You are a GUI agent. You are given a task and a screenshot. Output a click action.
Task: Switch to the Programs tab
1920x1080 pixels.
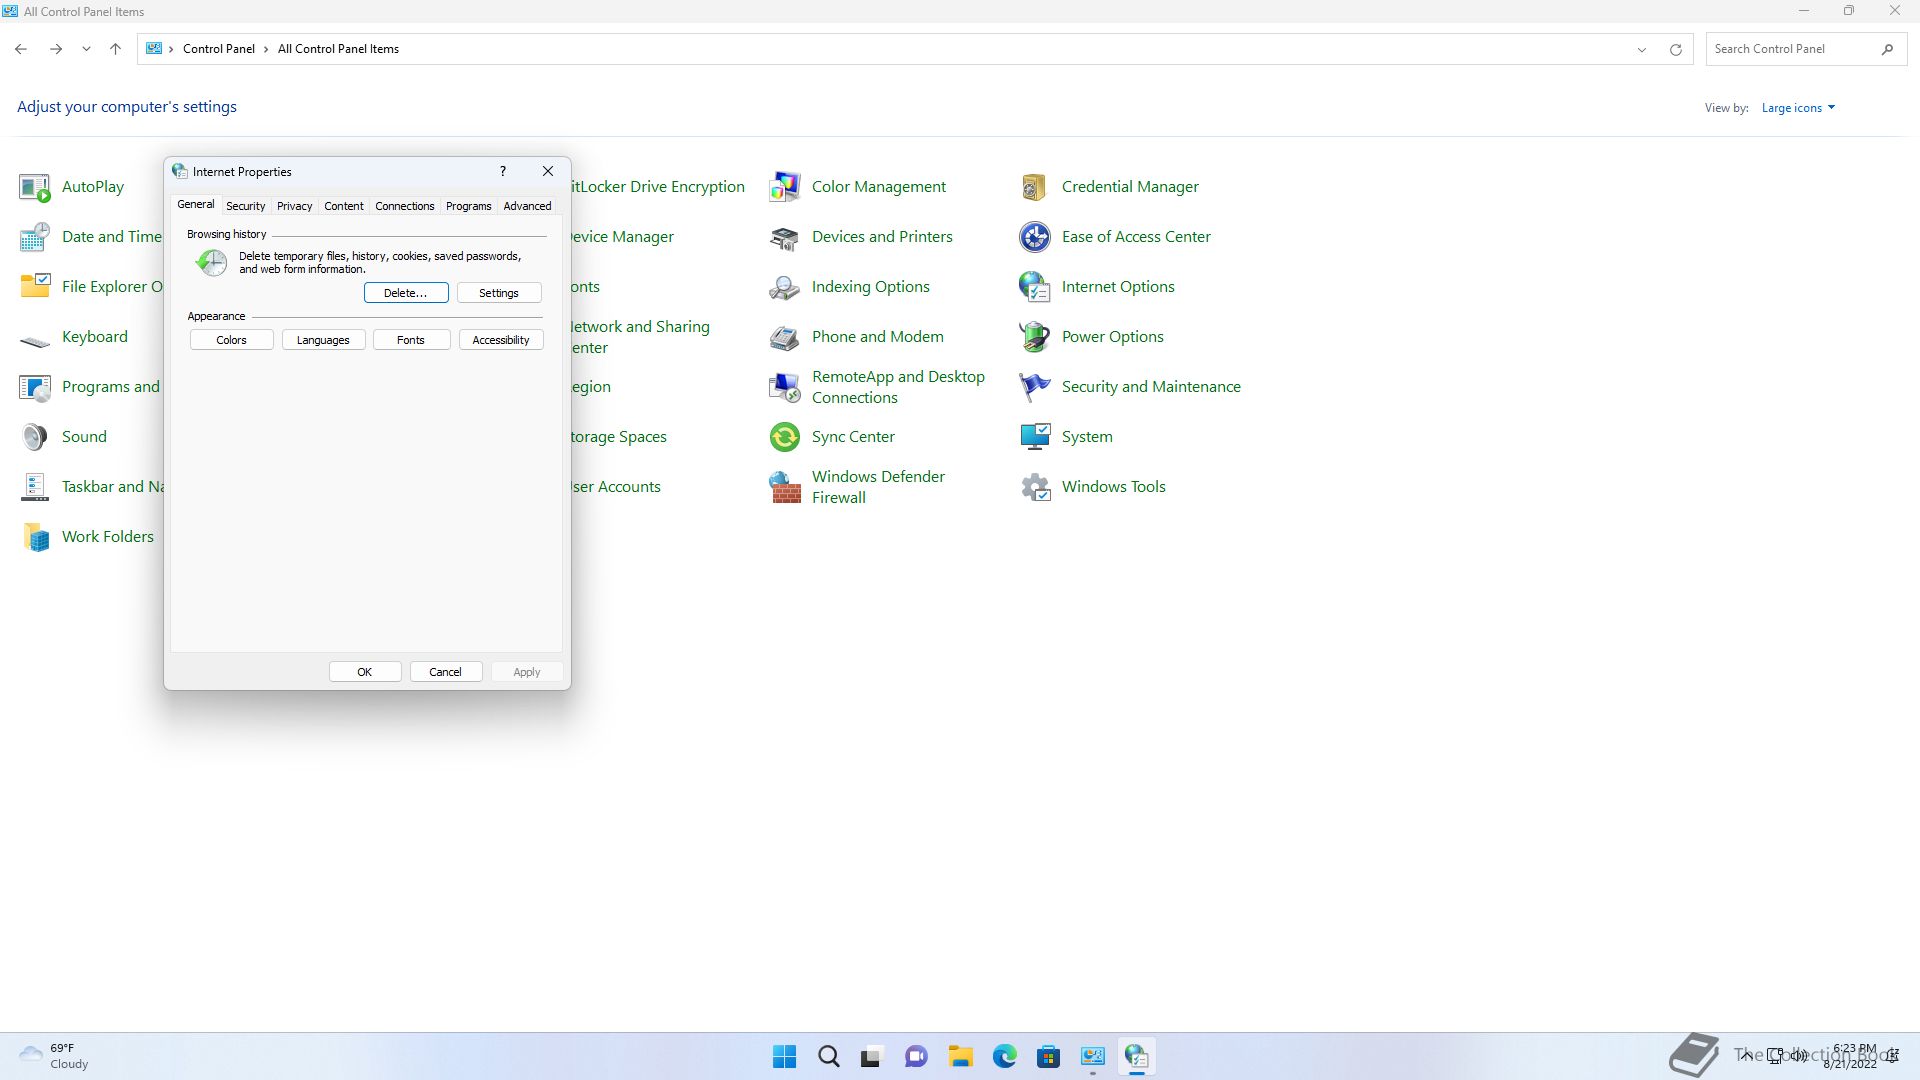[468, 206]
